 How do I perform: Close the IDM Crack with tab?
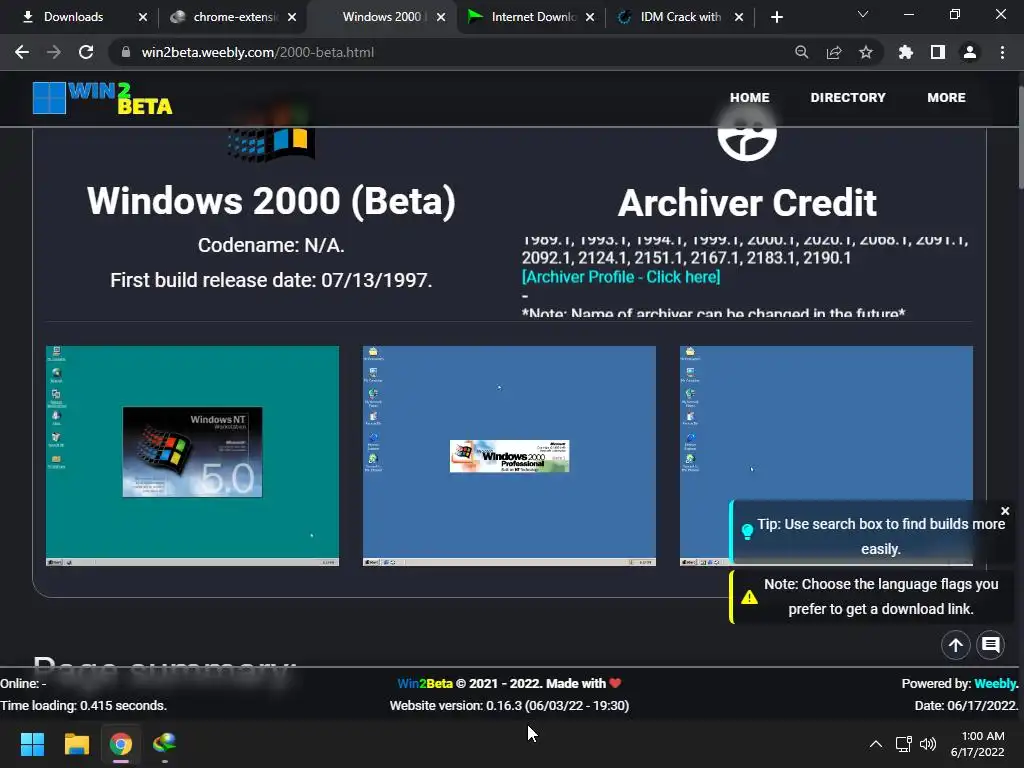pos(739,18)
